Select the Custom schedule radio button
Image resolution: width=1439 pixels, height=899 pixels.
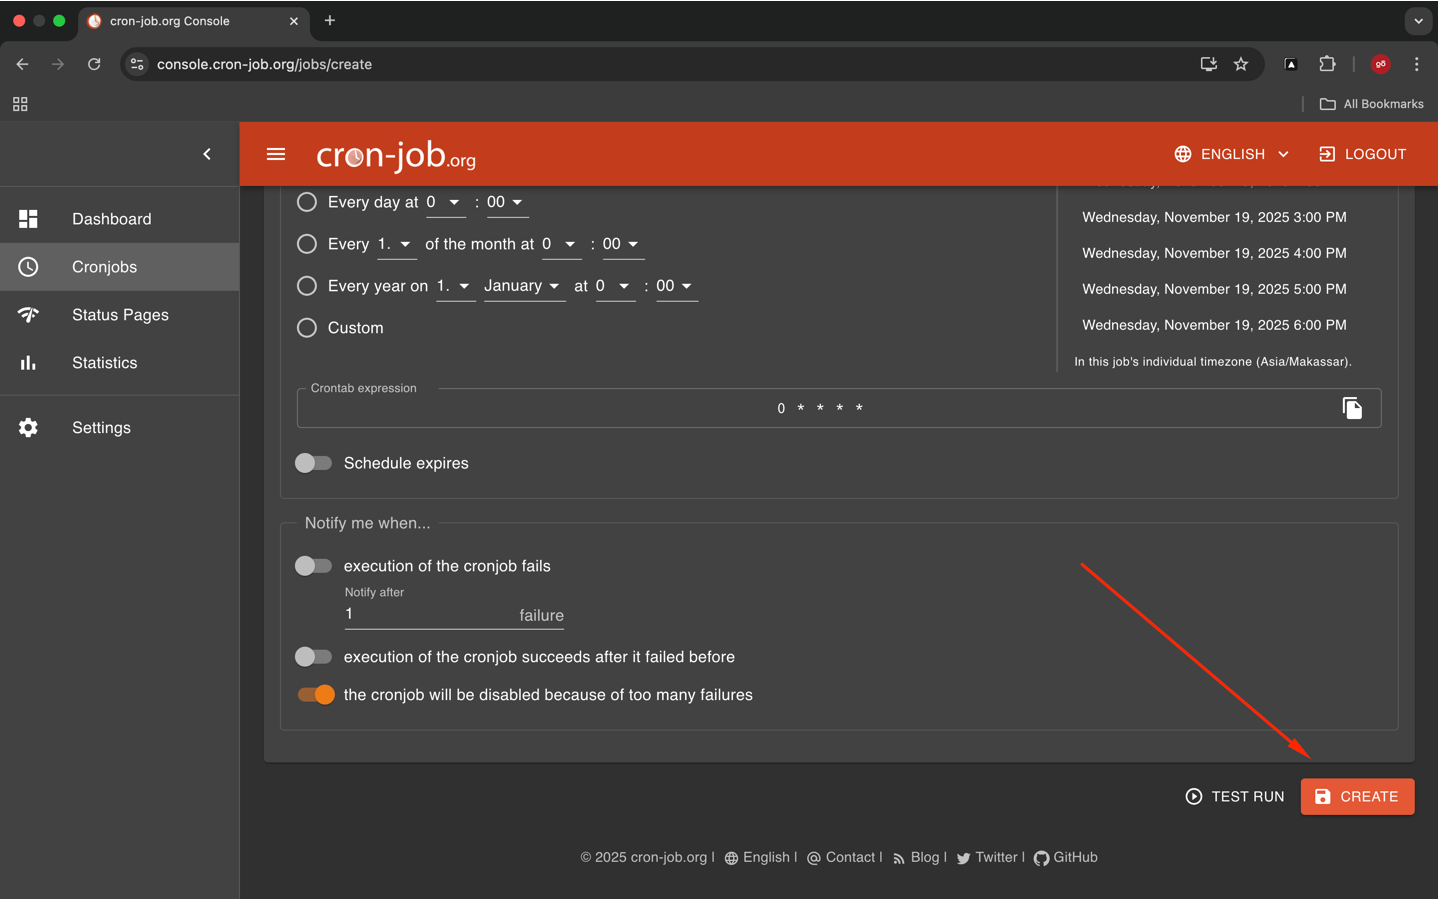point(307,328)
